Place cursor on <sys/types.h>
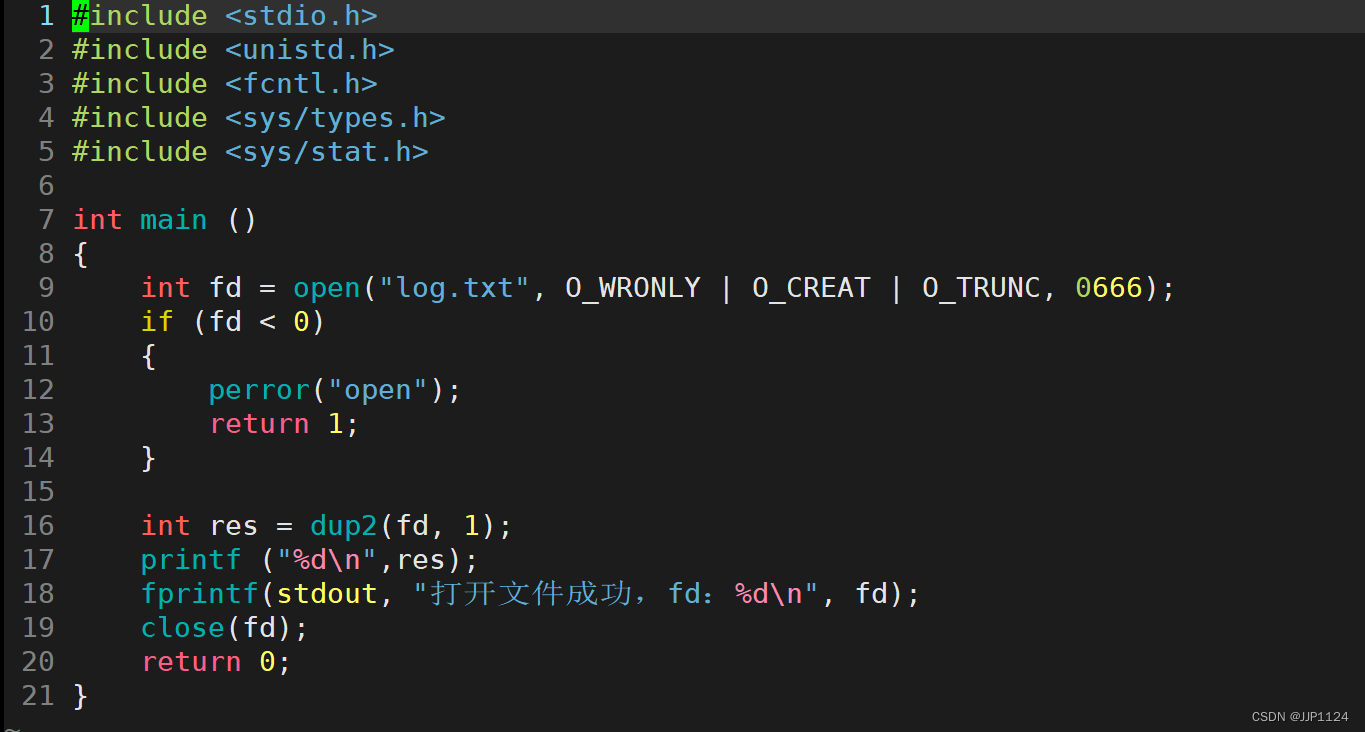Viewport: 1365px width, 732px height. coord(335,118)
